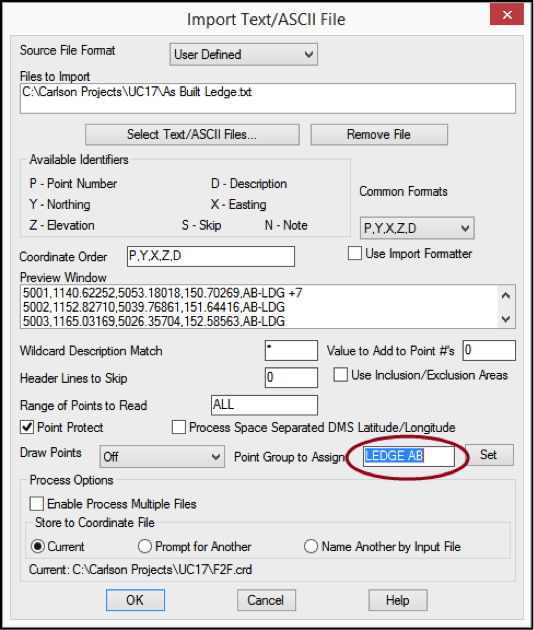Choose Name Another by Input File
Image resolution: width=534 pixels, height=630 pixels.
[x=311, y=546]
